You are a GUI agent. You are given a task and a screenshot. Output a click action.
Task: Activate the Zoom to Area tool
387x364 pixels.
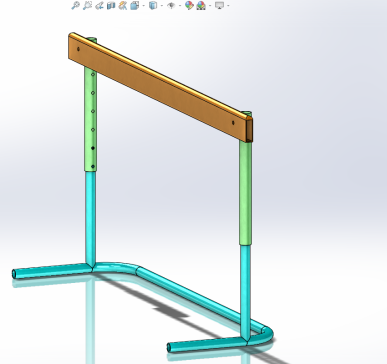pyautogui.click(x=87, y=5)
